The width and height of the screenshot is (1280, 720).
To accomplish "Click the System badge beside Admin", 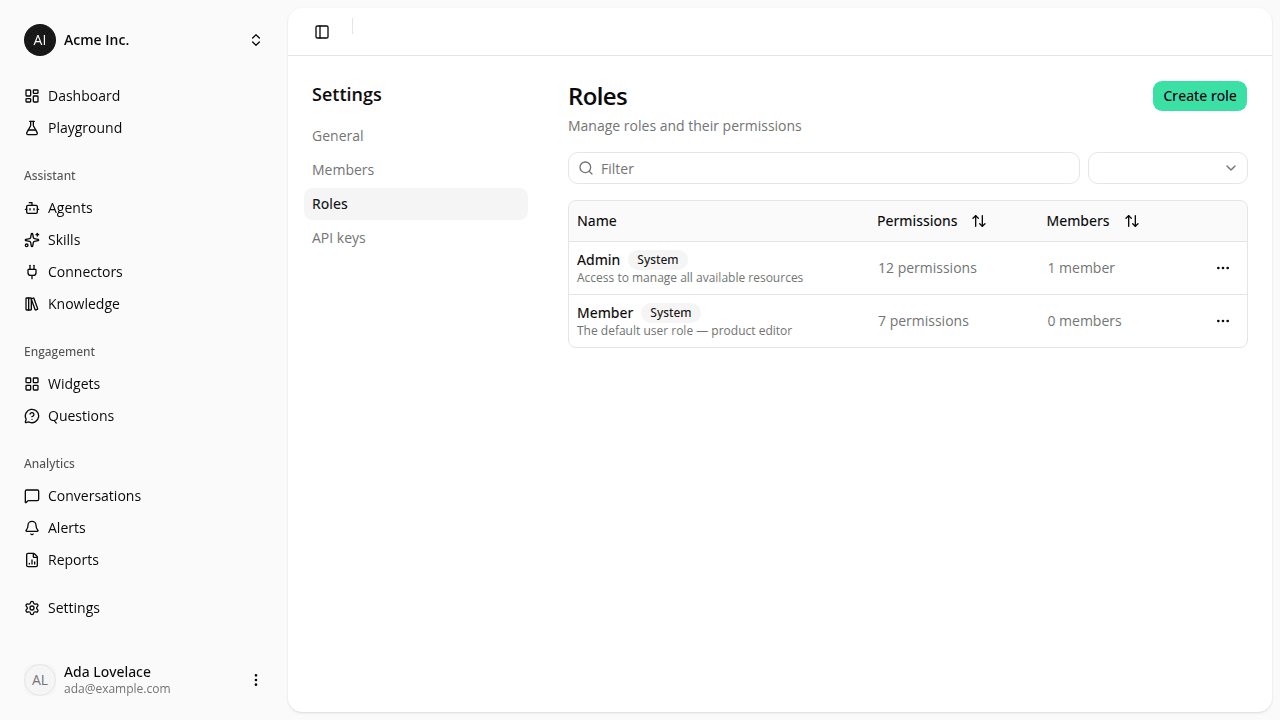I will coord(658,260).
